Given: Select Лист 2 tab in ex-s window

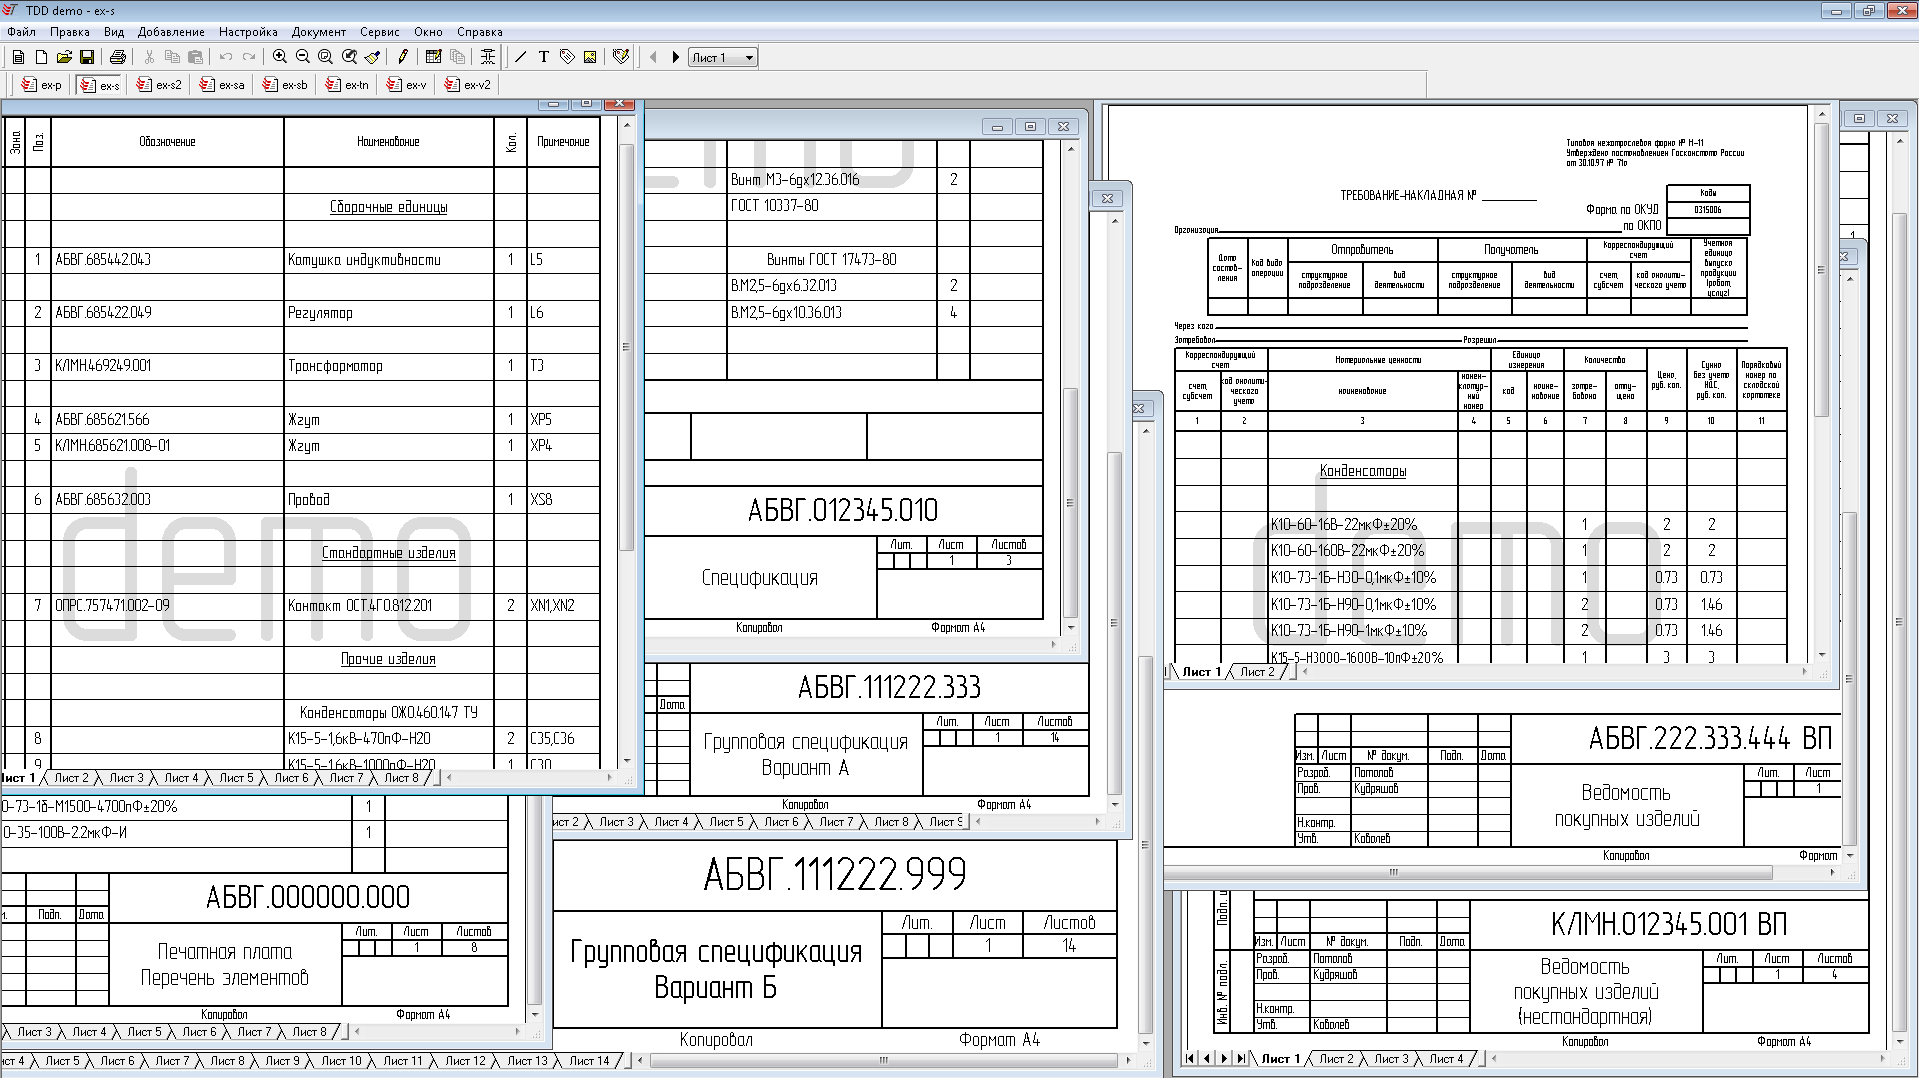Looking at the screenshot, I should coord(71,777).
